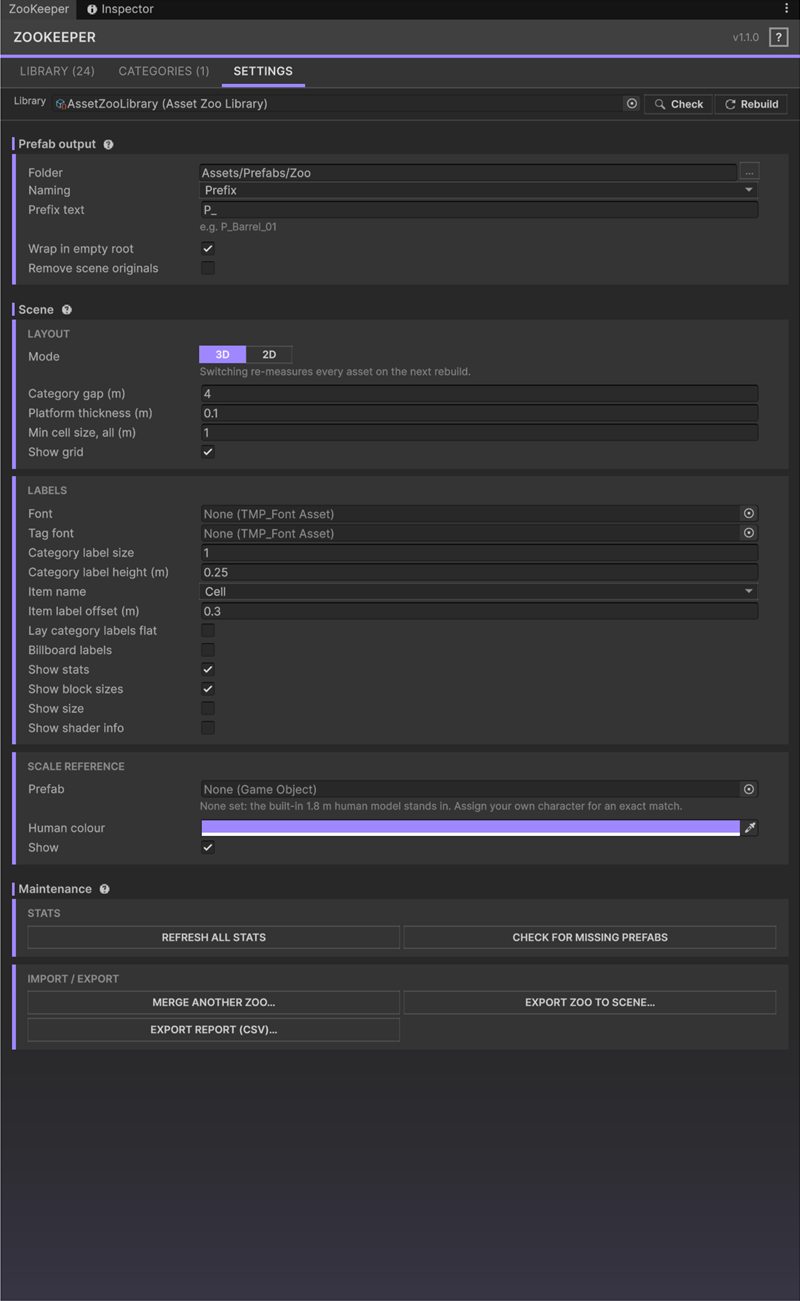The image size is (800, 1301).
Task: Click the Prefix text field
Action: pyautogui.click(x=479, y=210)
